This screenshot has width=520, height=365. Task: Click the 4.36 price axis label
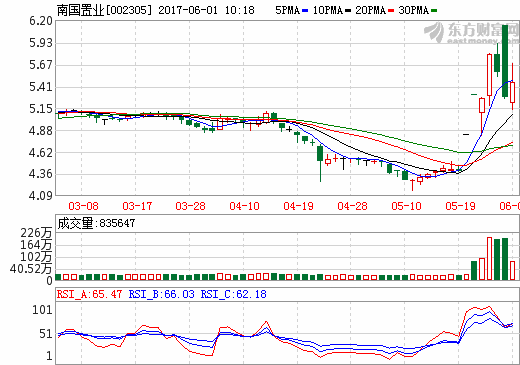(41, 174)
